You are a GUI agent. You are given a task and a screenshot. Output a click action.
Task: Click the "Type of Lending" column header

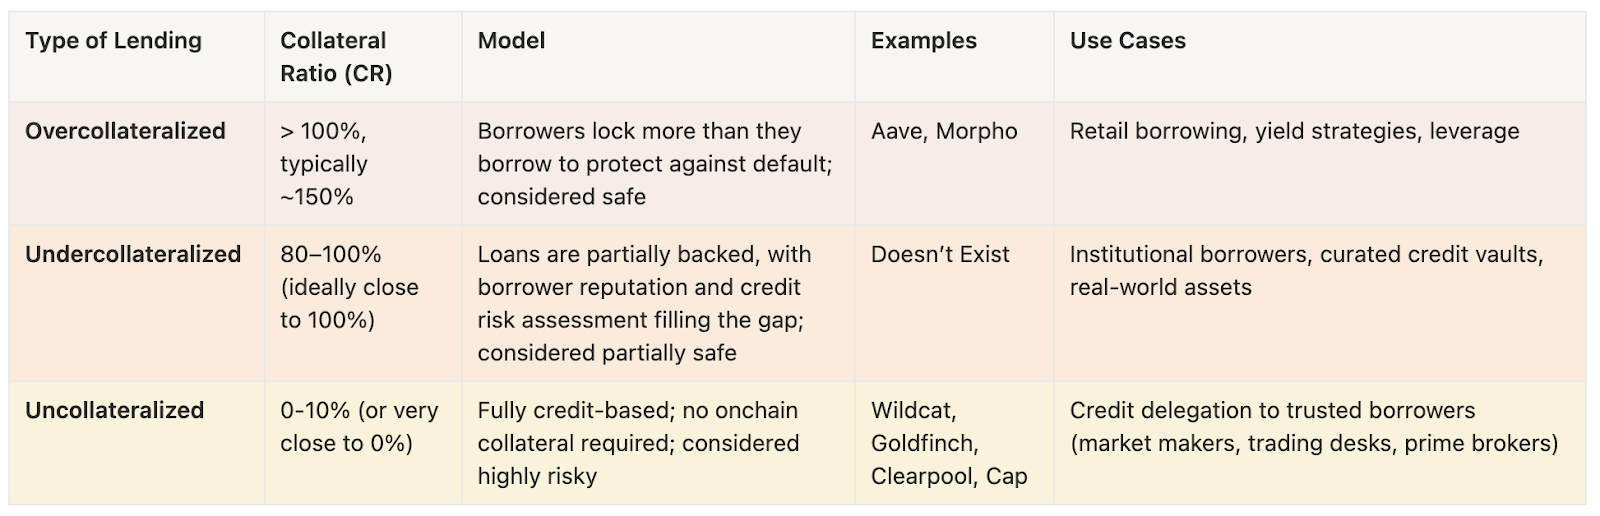tap(113, 41)
